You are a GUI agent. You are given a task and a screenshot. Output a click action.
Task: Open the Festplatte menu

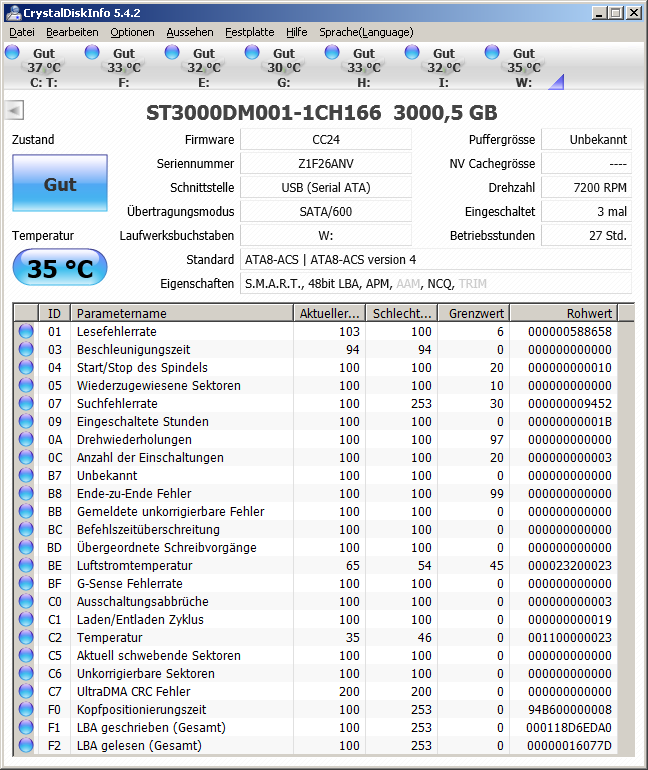(250, 32)
